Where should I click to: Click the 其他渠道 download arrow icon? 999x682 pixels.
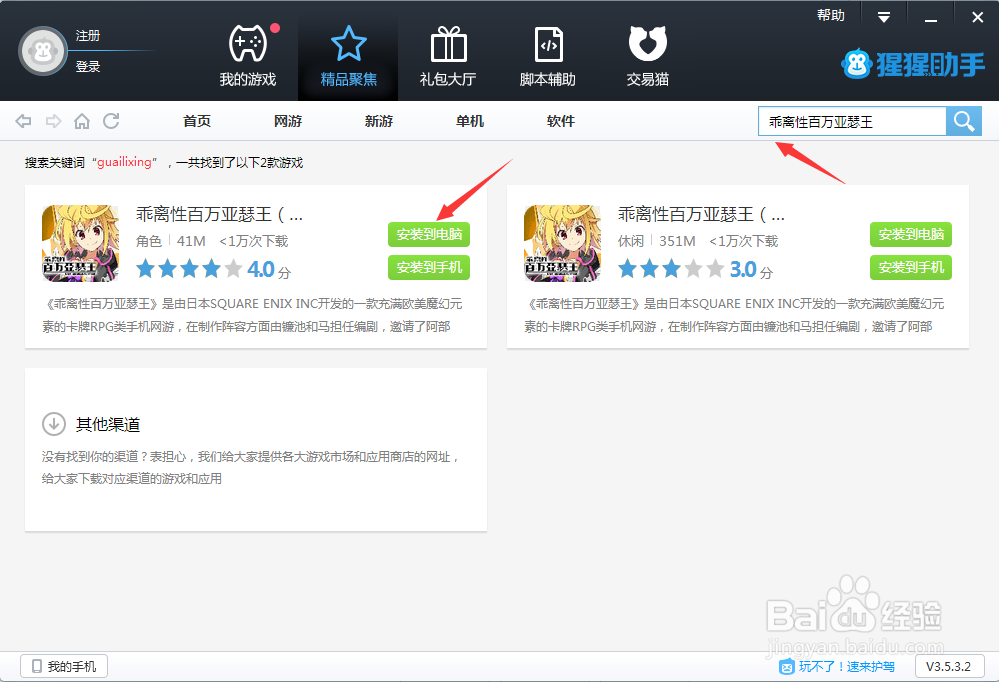[x=54, y=424]
